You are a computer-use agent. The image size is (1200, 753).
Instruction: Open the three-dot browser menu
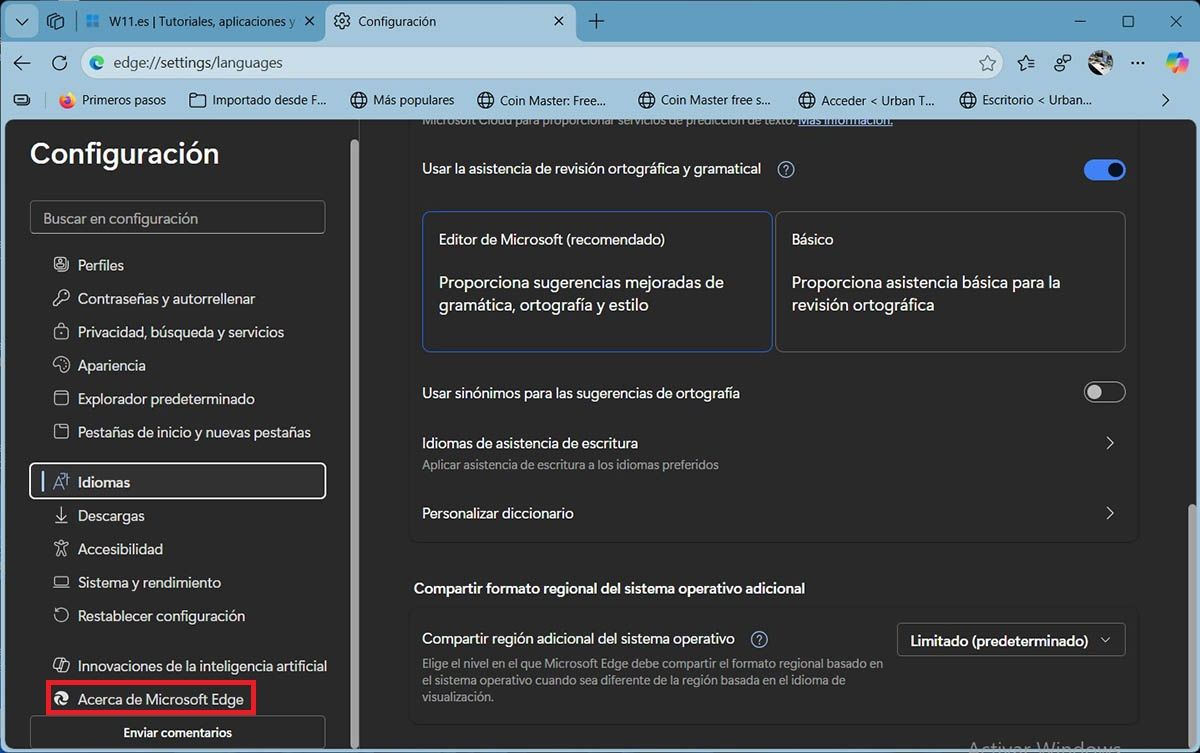[1137, 63]
